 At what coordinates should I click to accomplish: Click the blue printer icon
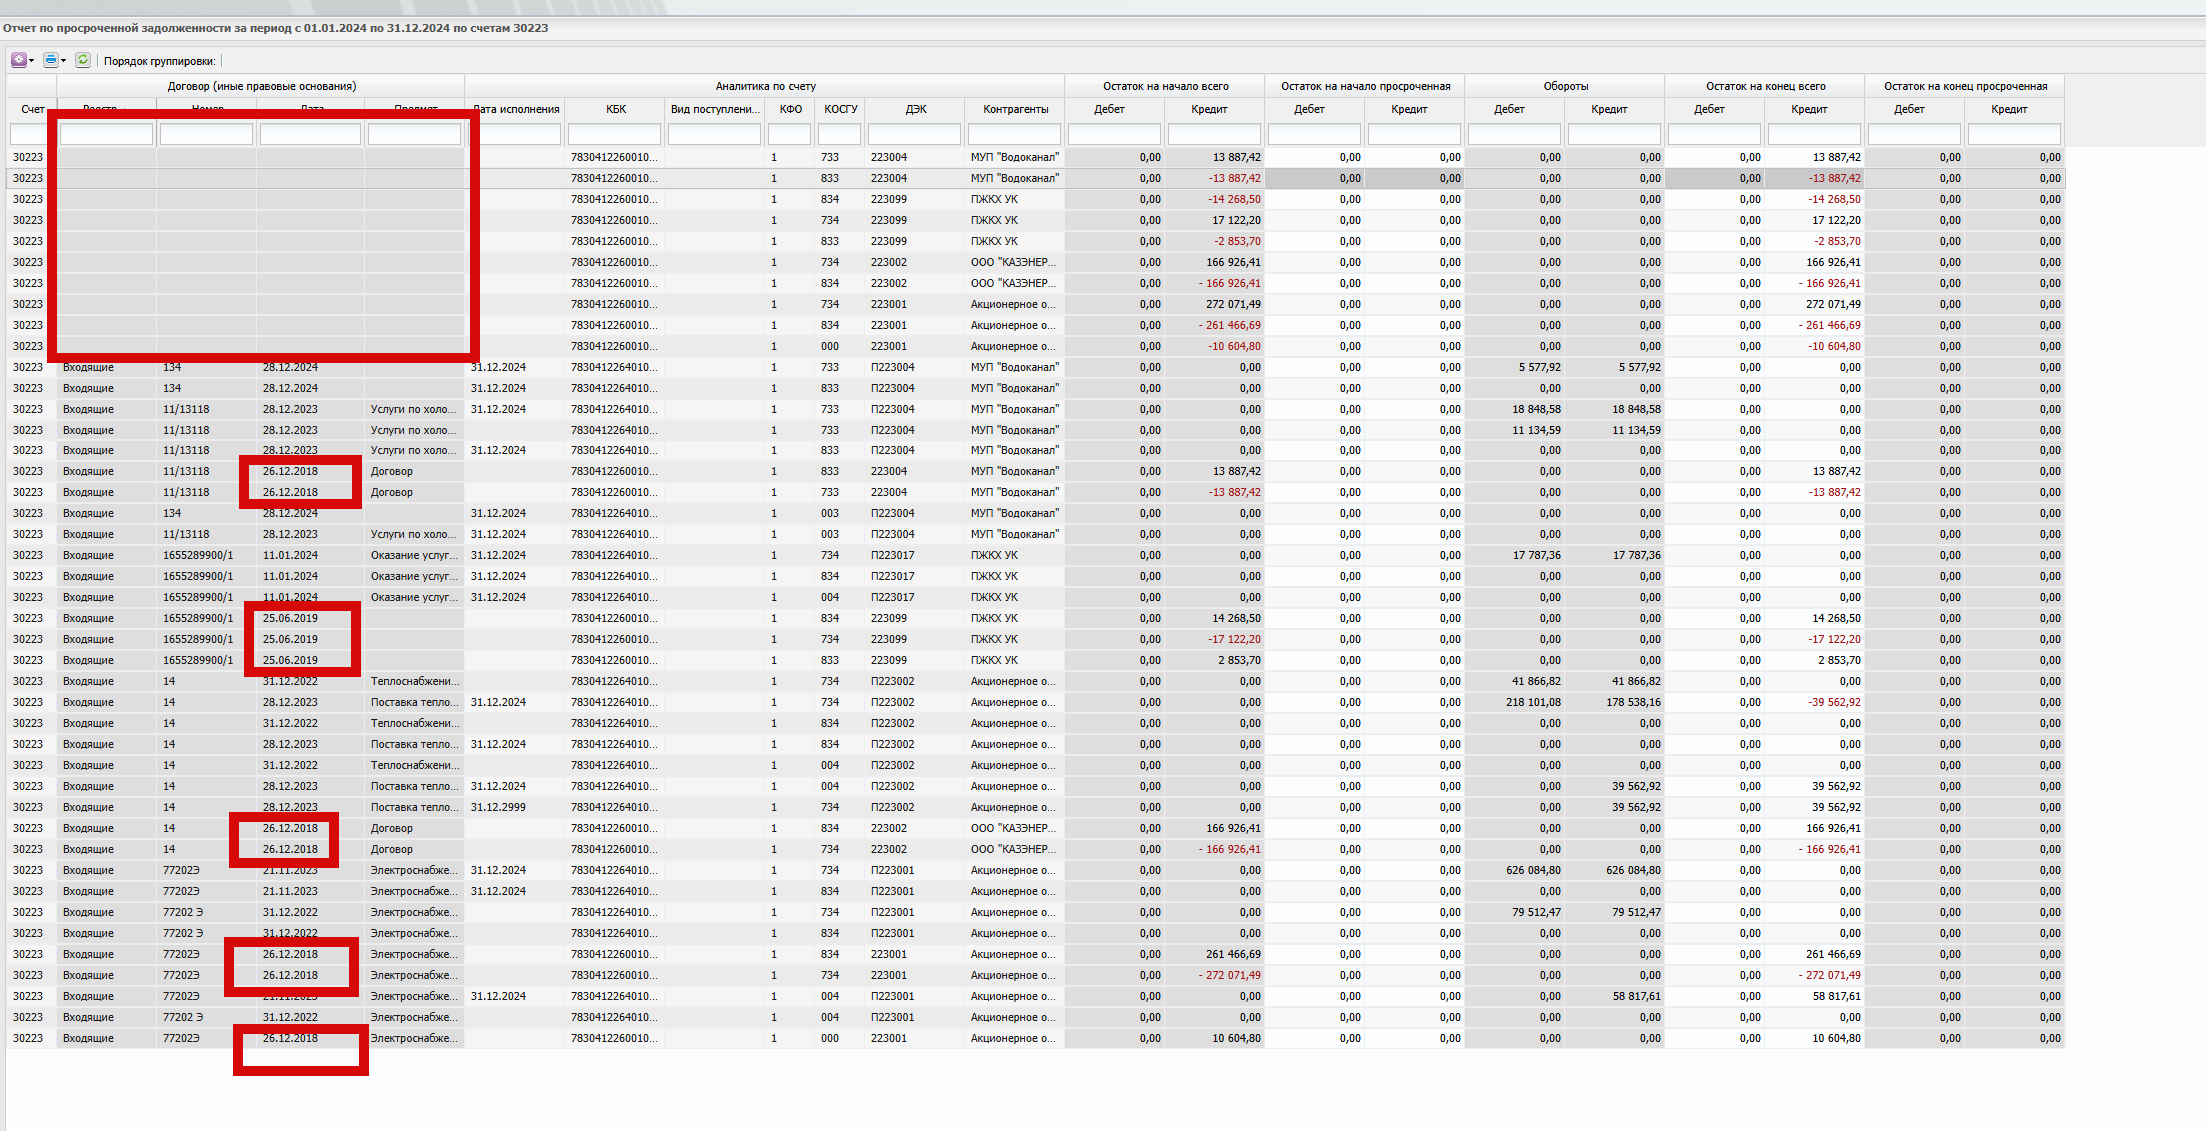click(50, 60)
